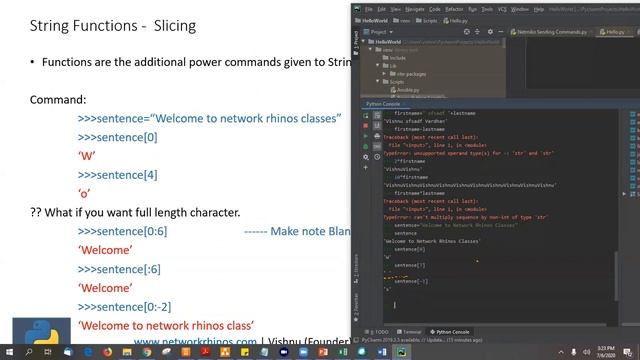Open the Run menu in PyCharm
Screen dimensions: 640x360
point(472,9)
